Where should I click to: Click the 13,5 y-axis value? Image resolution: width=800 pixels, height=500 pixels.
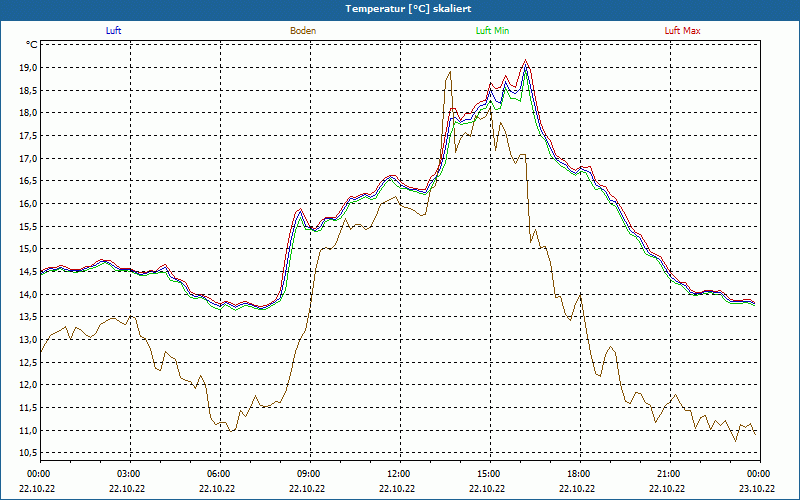pyautogui.click(x=29, y=317)
